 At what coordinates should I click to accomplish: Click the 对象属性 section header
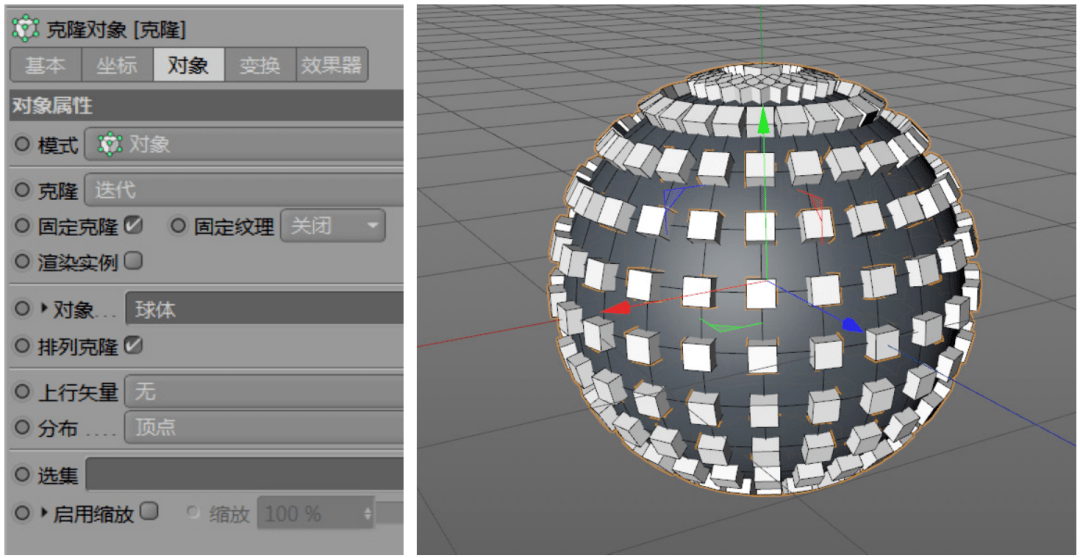(207, 106)
